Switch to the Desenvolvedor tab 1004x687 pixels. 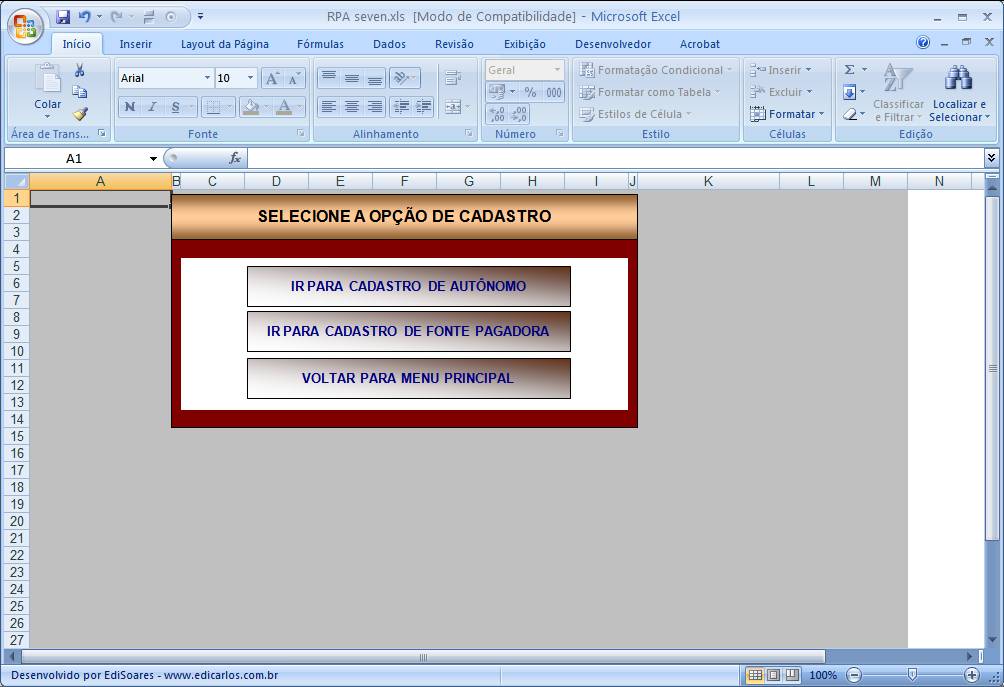point(612,44)
